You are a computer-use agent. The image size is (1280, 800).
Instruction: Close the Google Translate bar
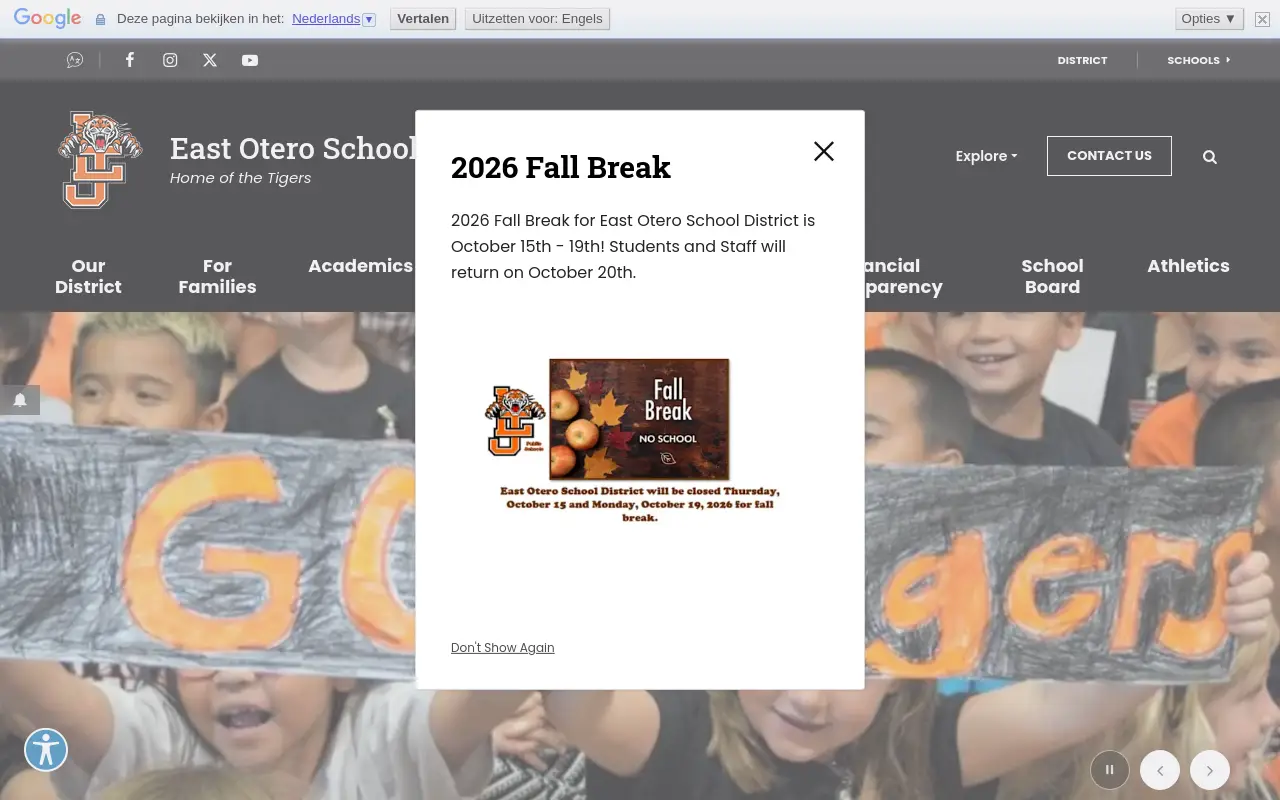[x=1263, y=19]
